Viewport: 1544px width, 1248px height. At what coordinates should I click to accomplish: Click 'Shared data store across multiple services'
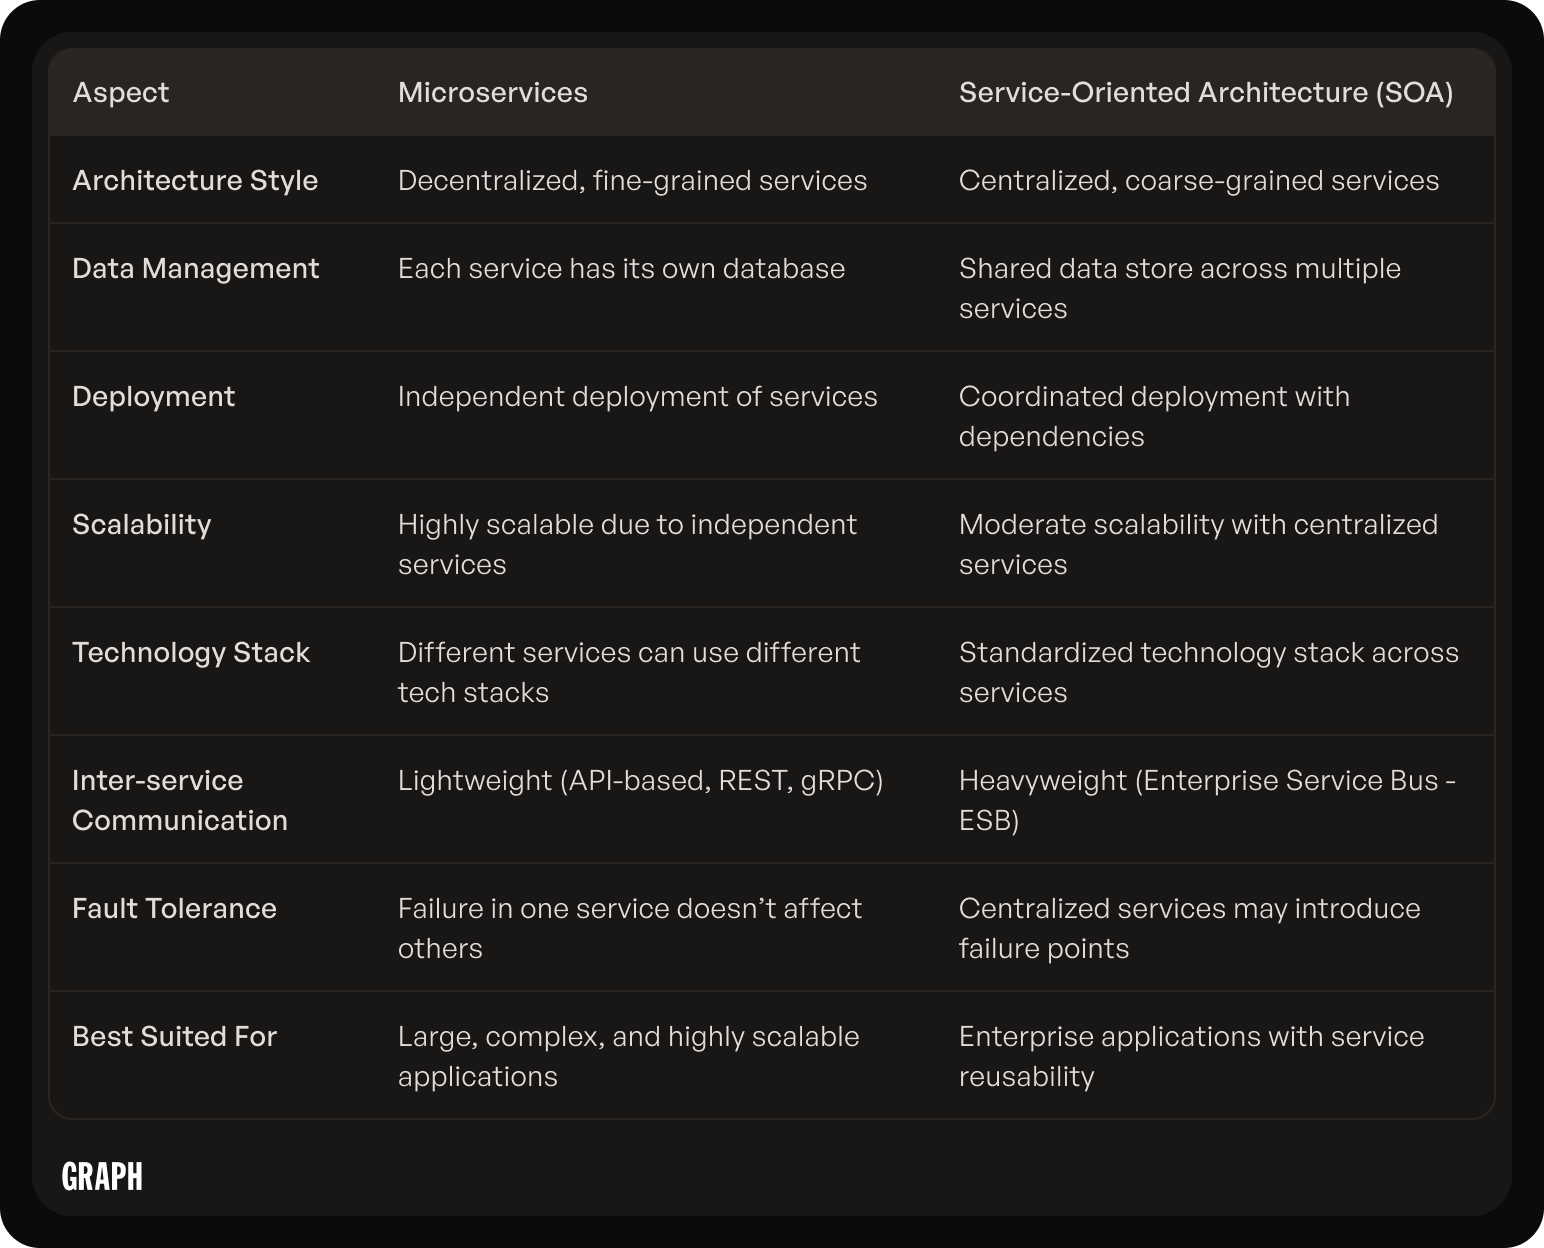coord(1180,289)
